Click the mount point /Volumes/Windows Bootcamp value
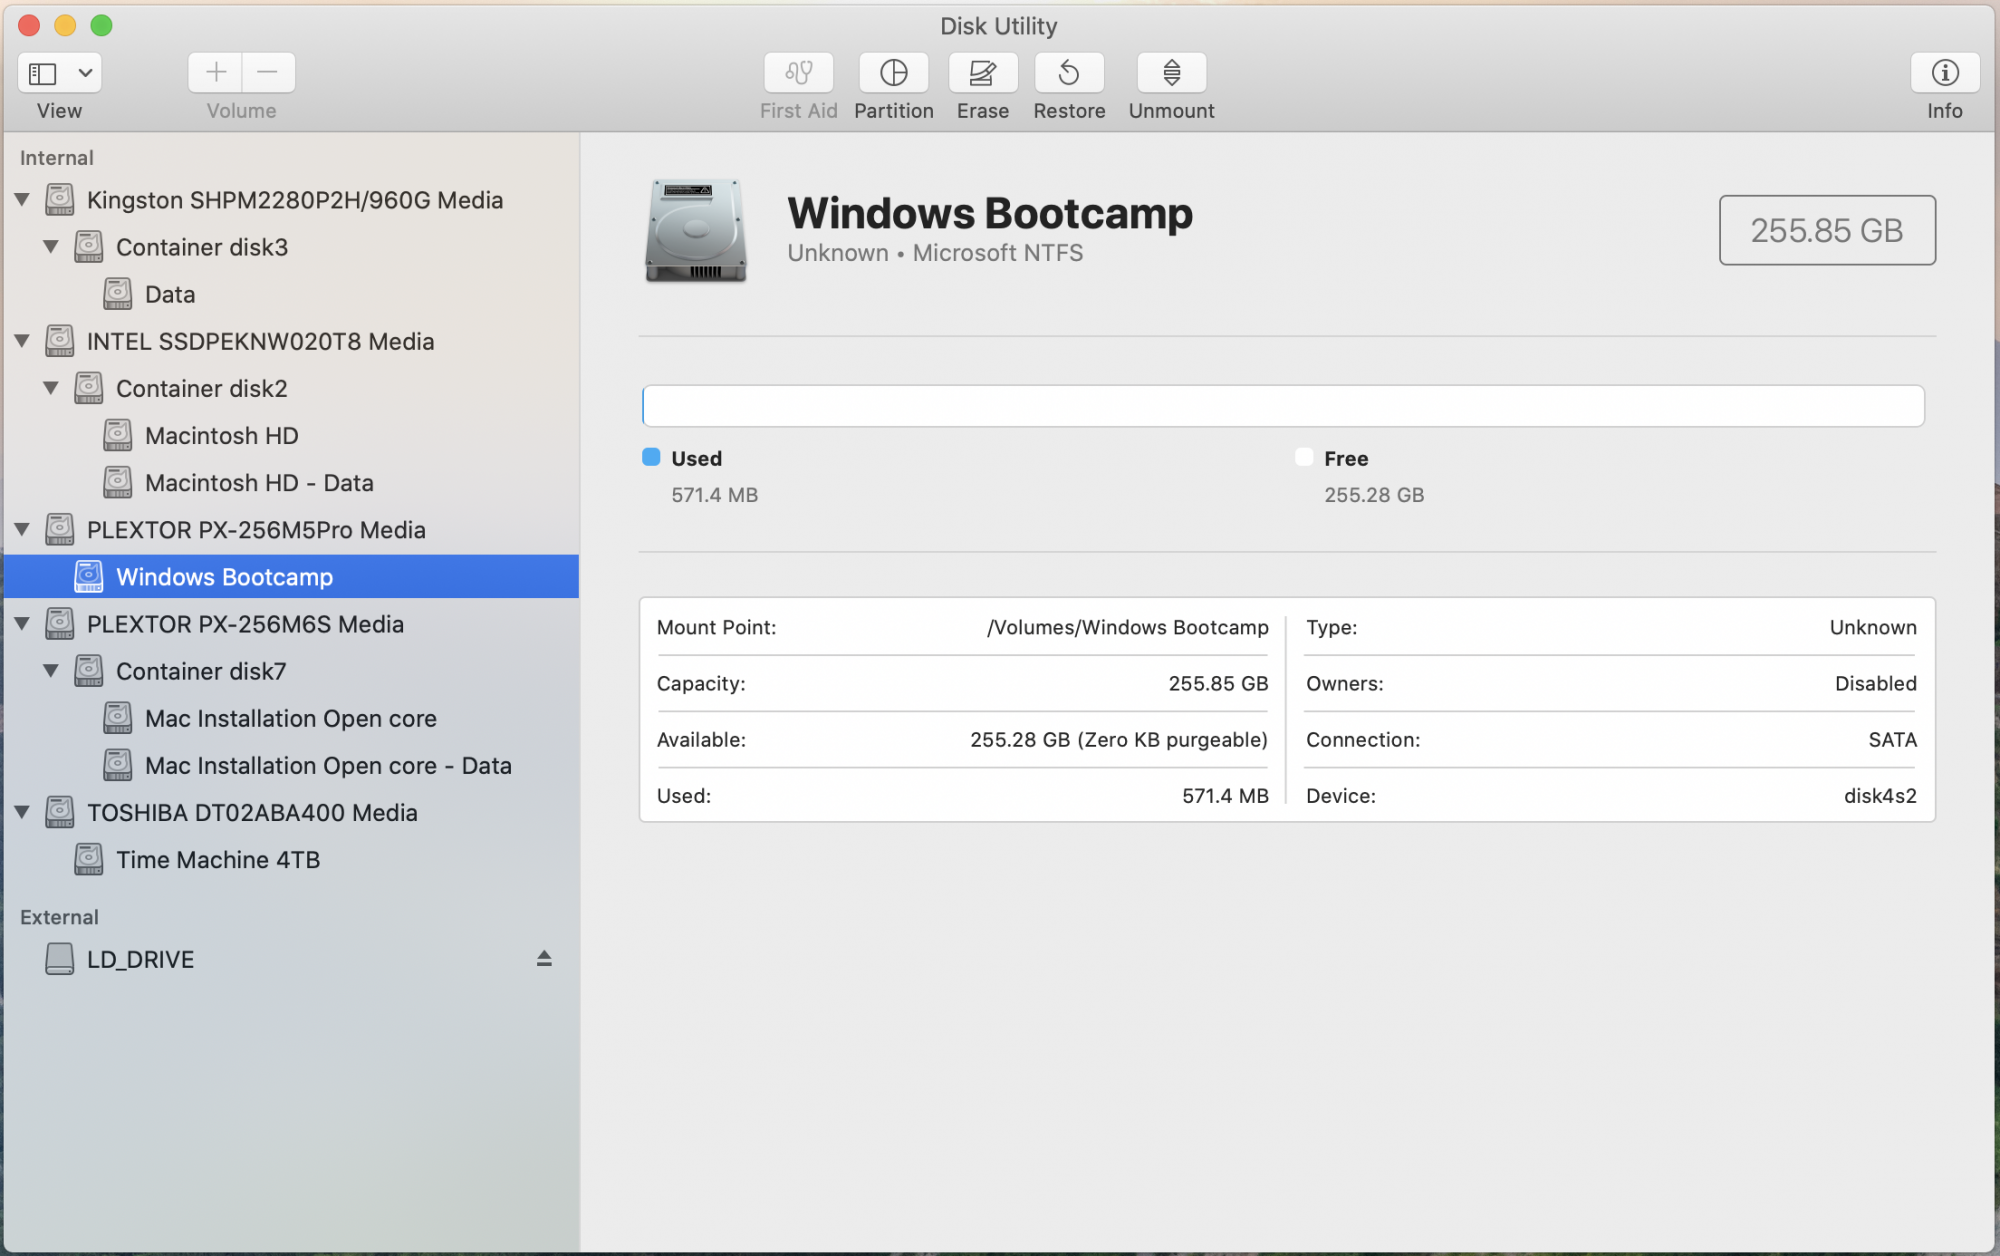Image resolution: width=2000 pixels, height=1256 pixels. pos(1128,627)
